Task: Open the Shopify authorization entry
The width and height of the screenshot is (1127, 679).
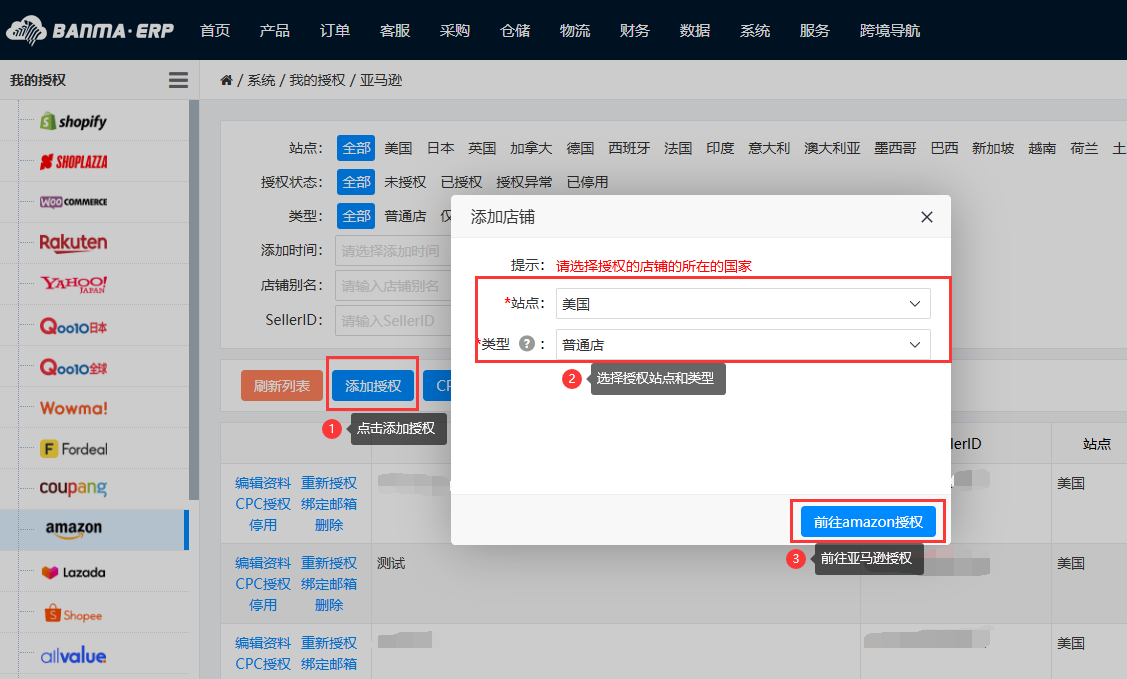Action: (x=74, y=121)
